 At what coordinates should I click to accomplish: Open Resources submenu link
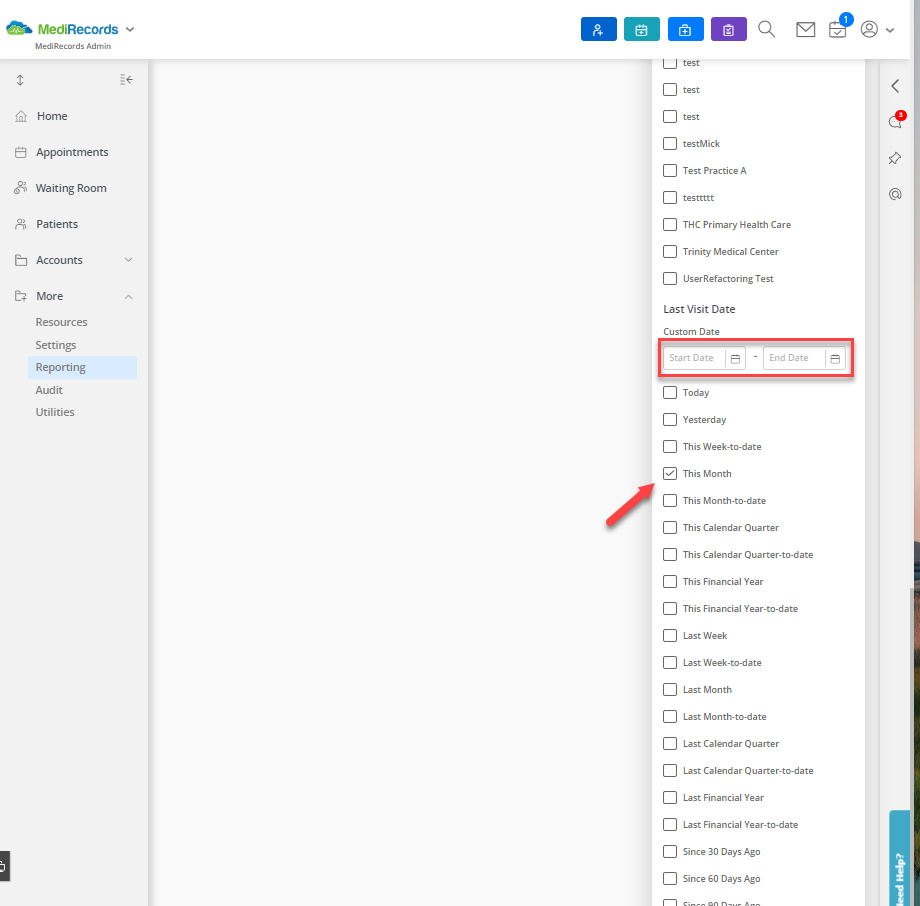[61, 322]
